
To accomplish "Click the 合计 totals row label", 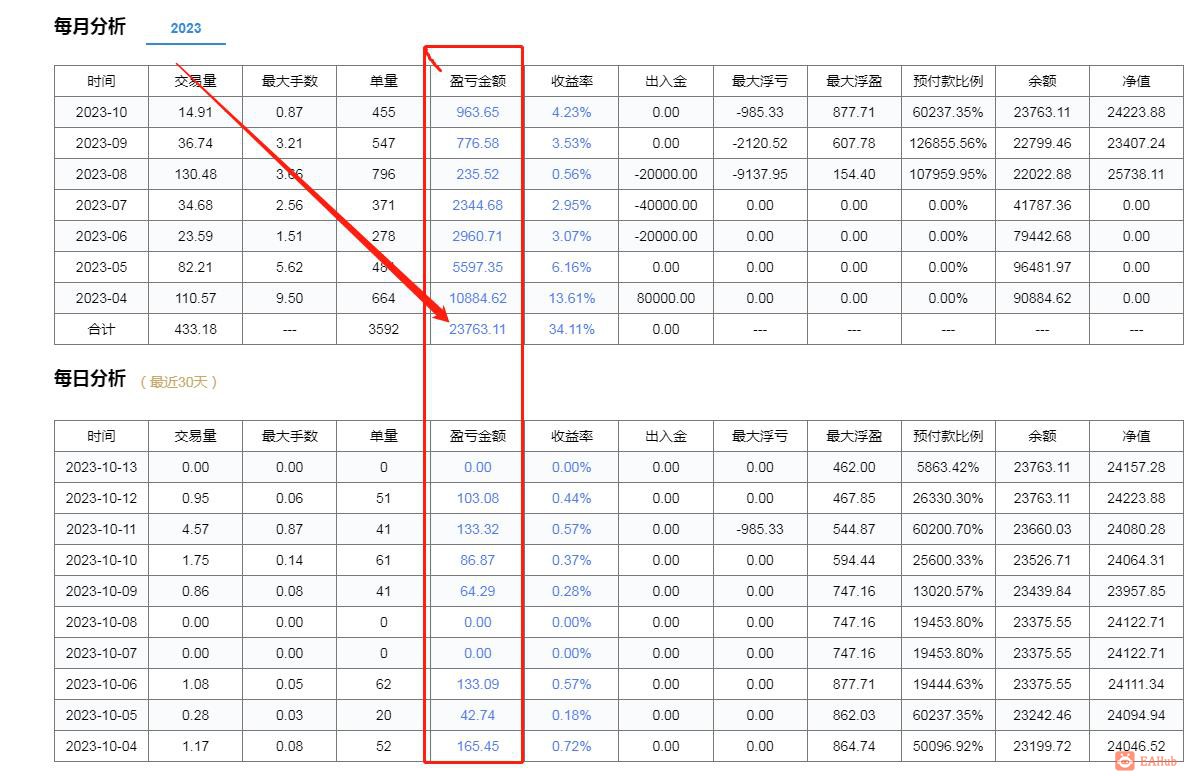I will 101,329.
